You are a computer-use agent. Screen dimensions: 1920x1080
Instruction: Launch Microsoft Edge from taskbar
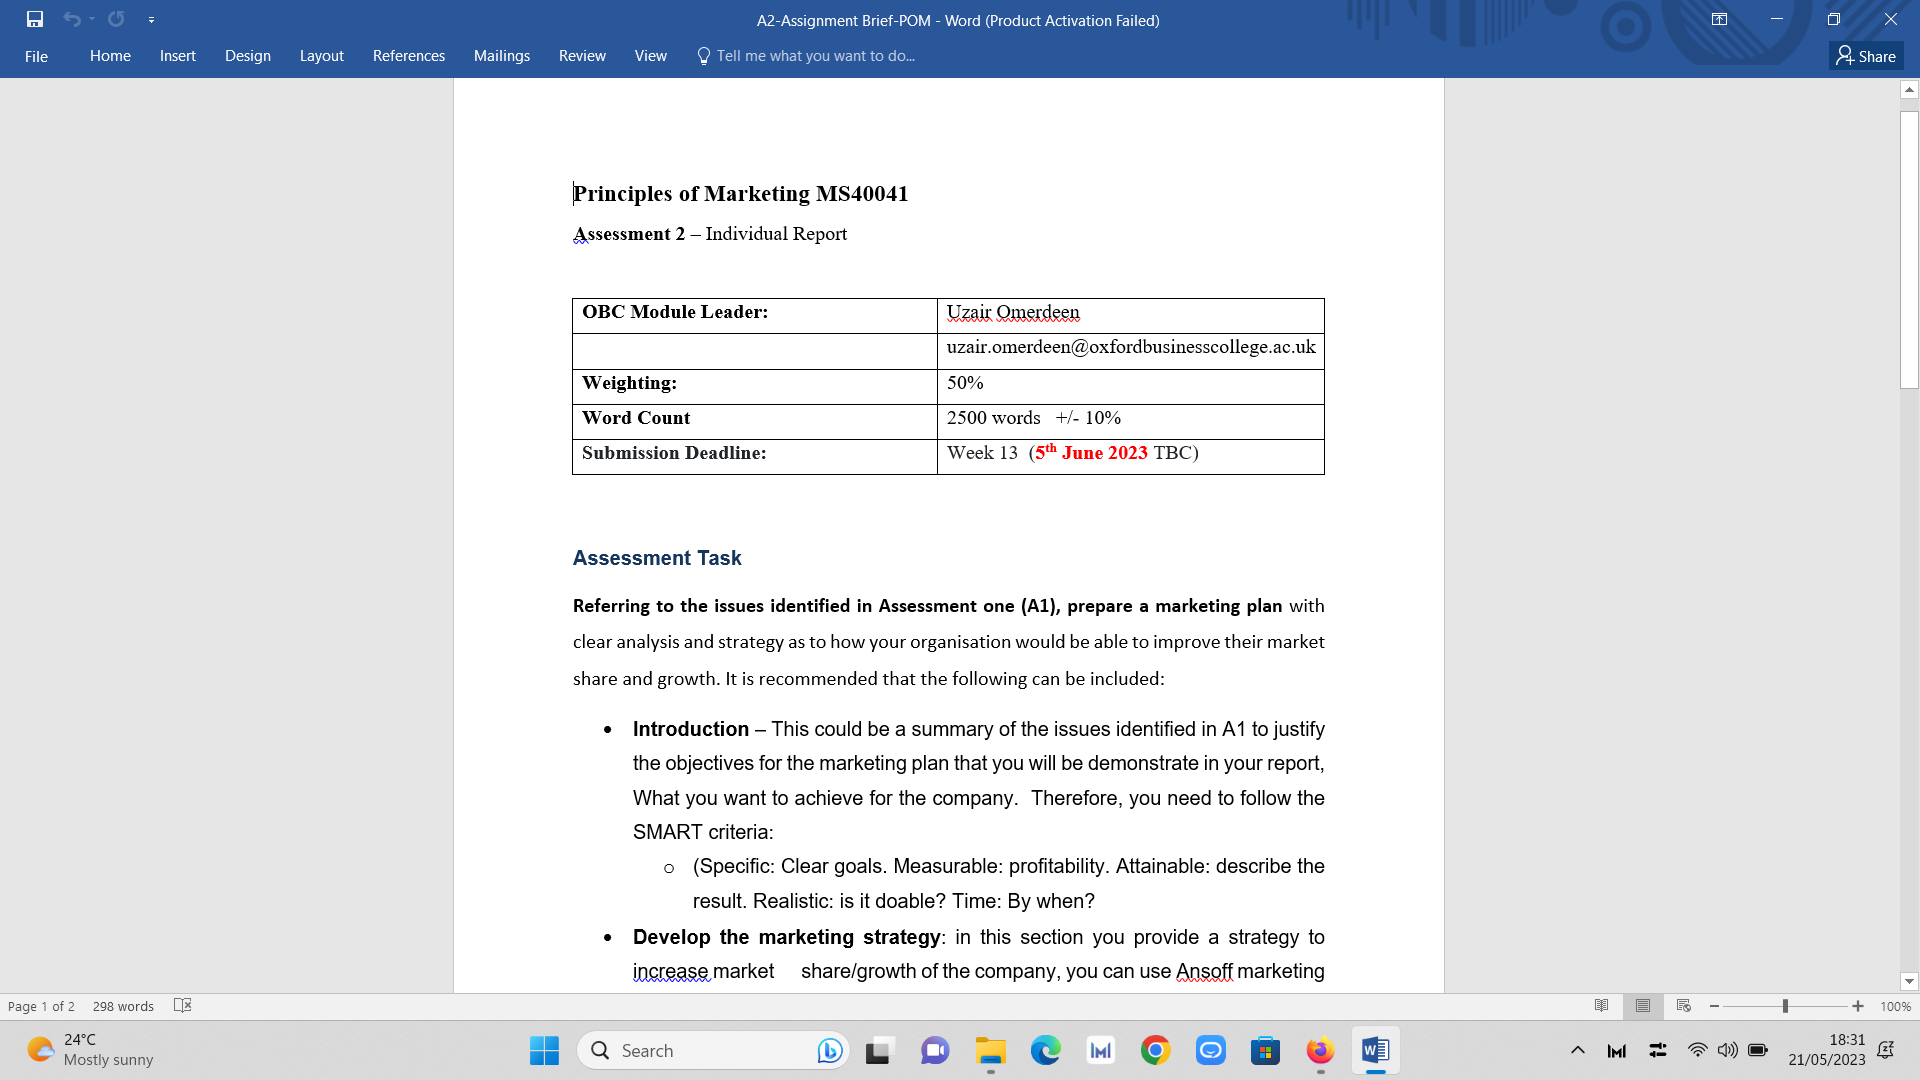(x=1046, y=1050)
